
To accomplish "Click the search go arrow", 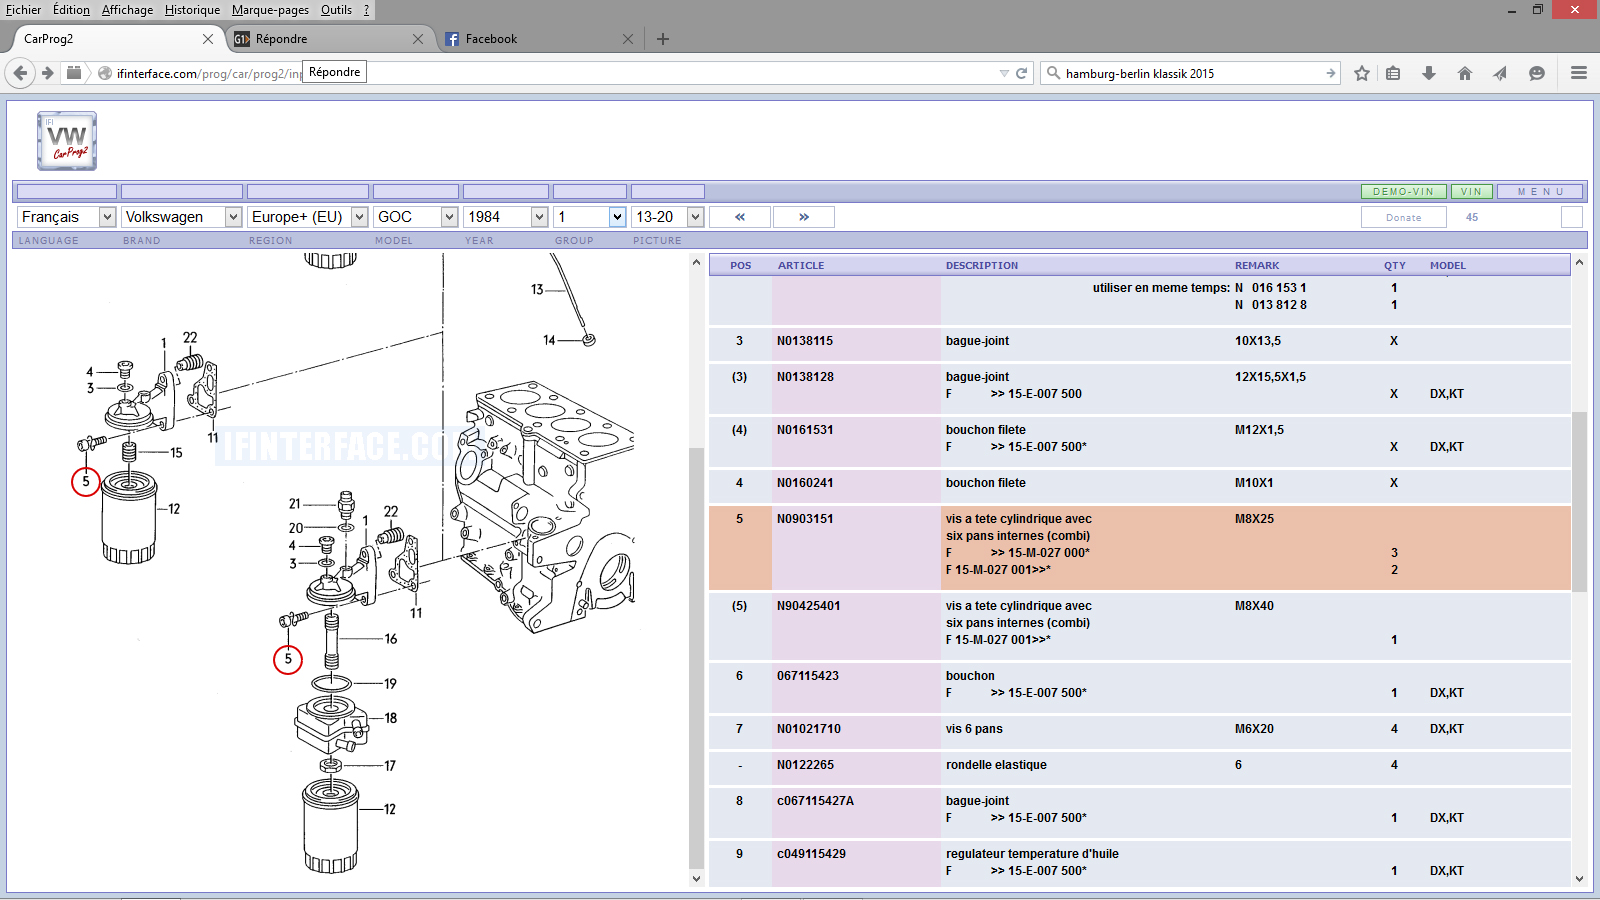I will coord(1331,73).
